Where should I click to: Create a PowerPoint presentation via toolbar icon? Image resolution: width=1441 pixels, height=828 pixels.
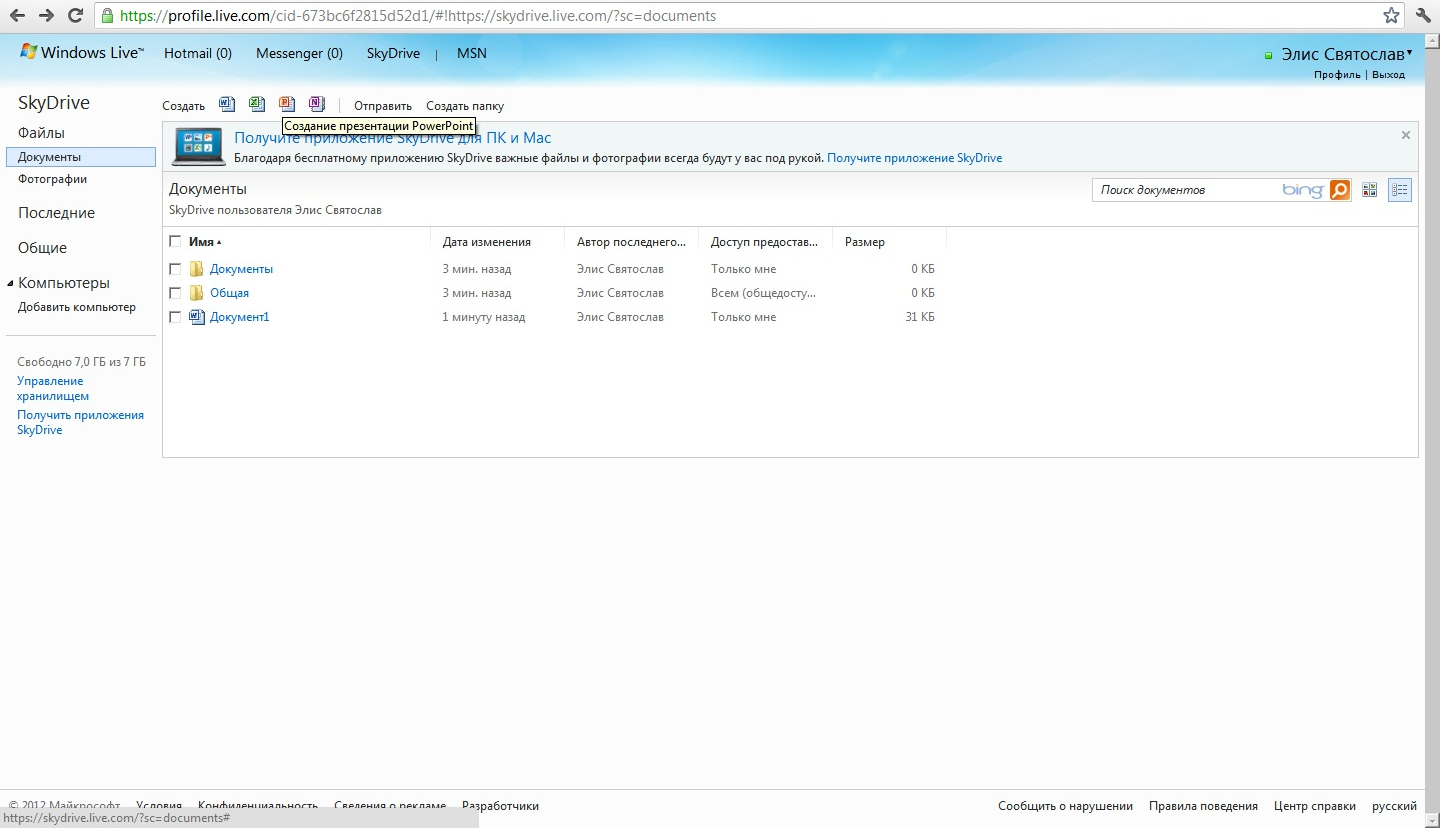(287, 104)
